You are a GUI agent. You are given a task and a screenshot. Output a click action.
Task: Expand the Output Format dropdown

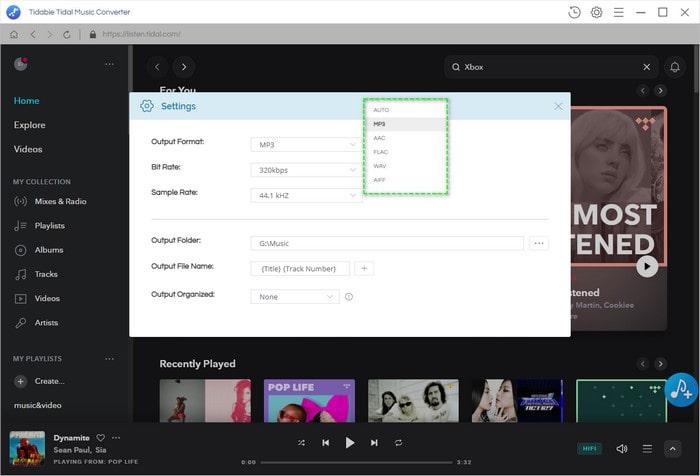pyautogui.click(x=306, y=145)
